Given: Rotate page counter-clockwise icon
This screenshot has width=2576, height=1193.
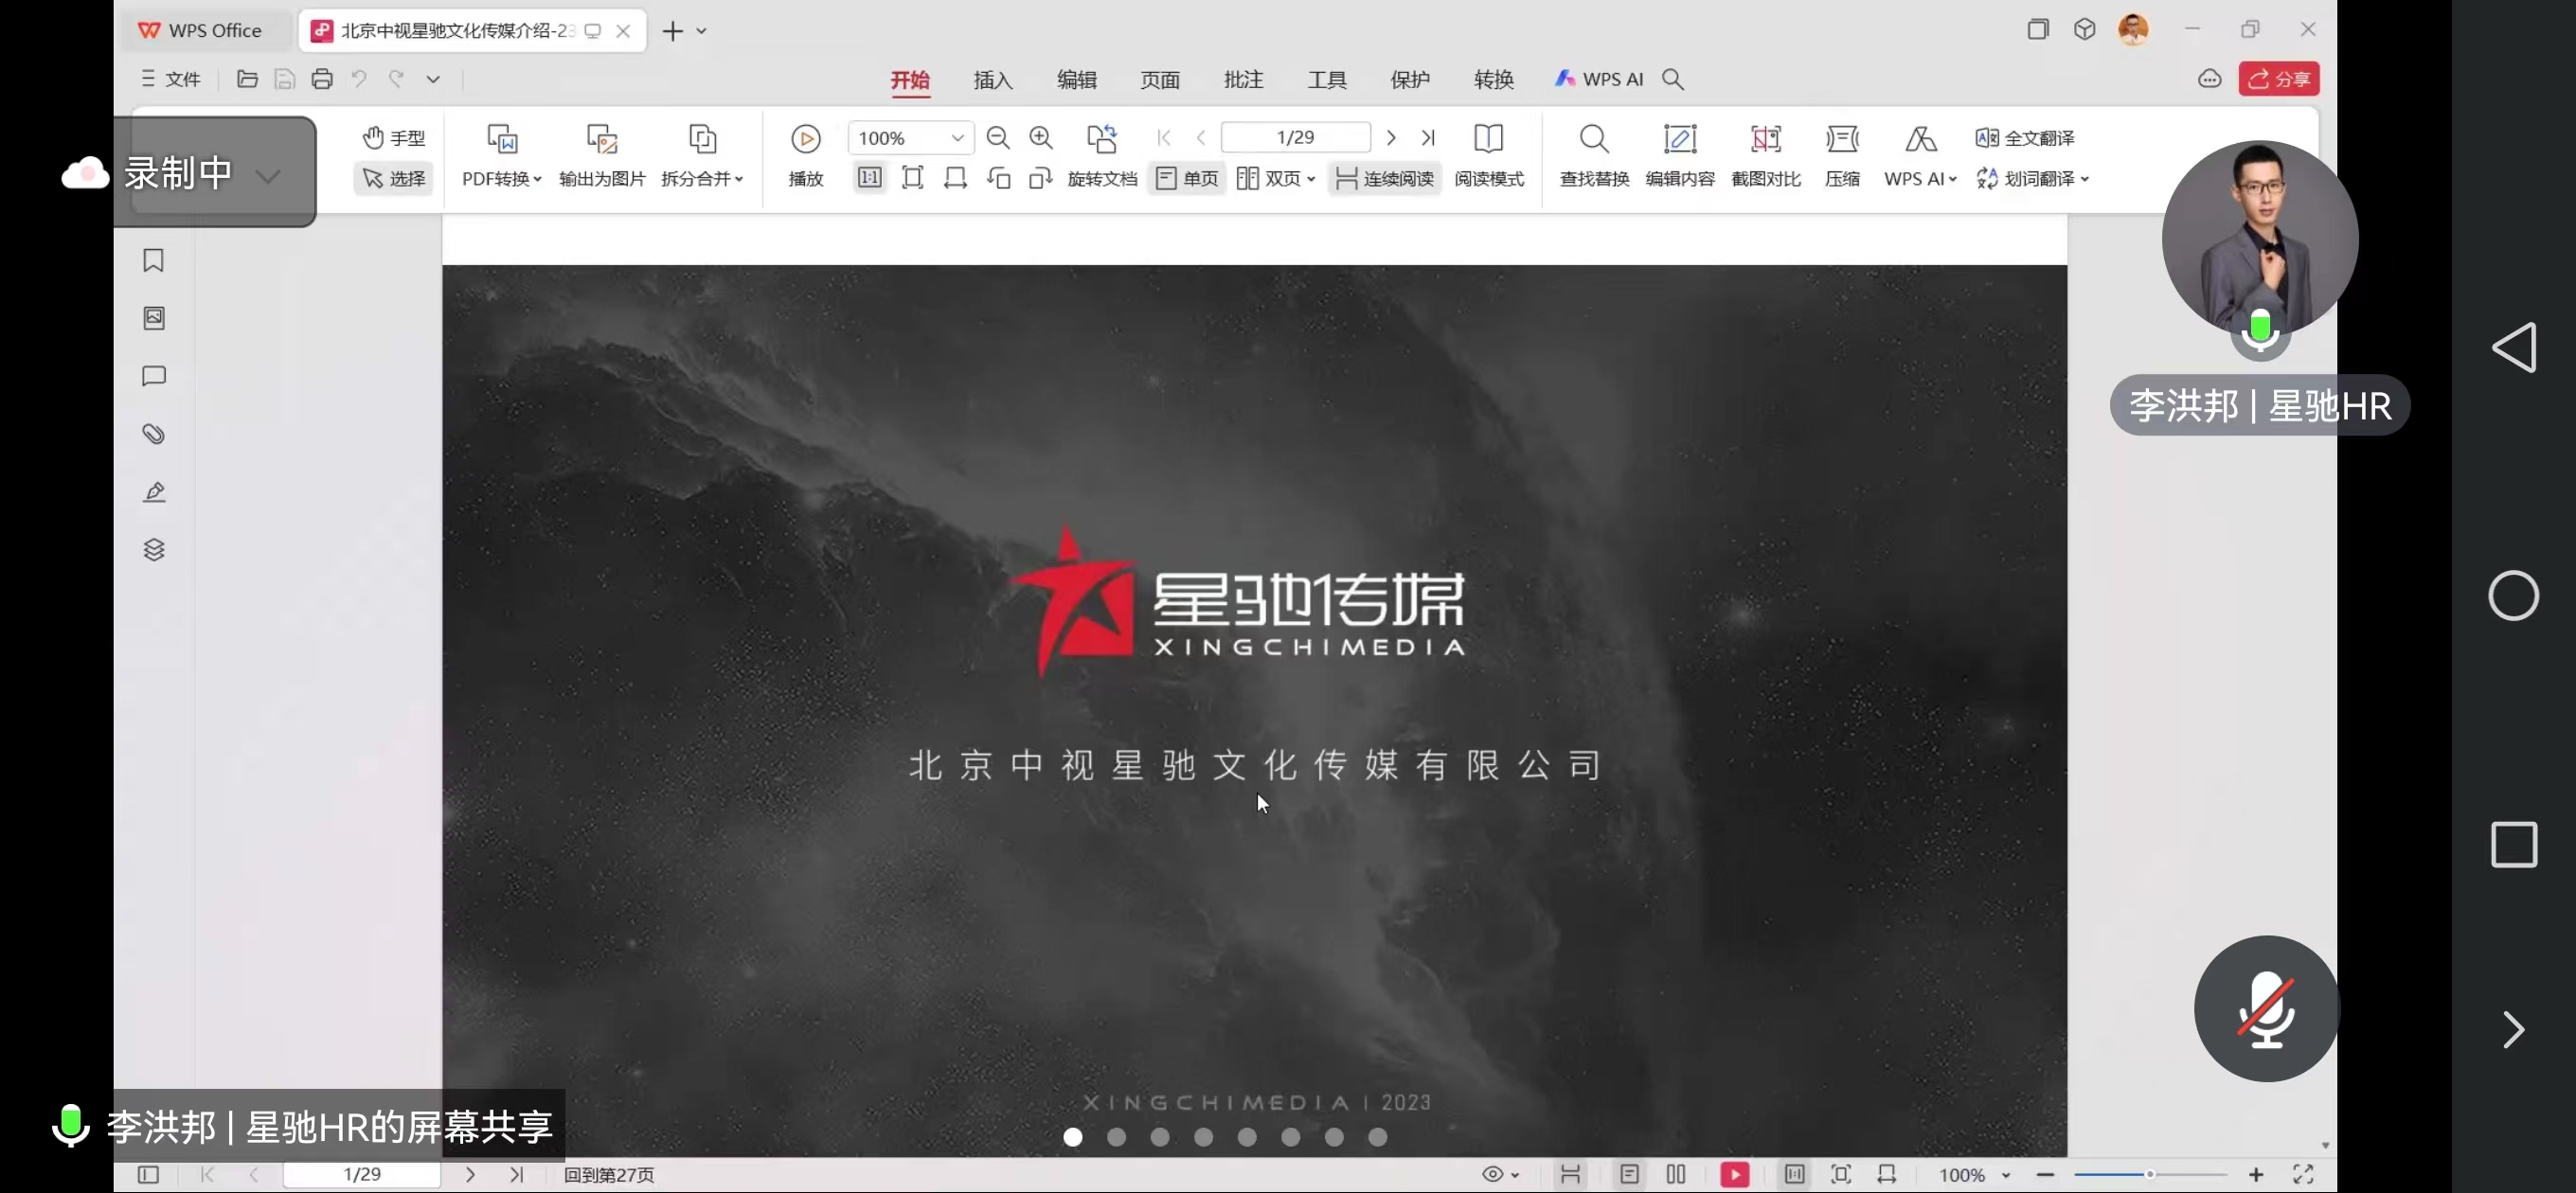Looking at the screenshot, I should [998, 178].
